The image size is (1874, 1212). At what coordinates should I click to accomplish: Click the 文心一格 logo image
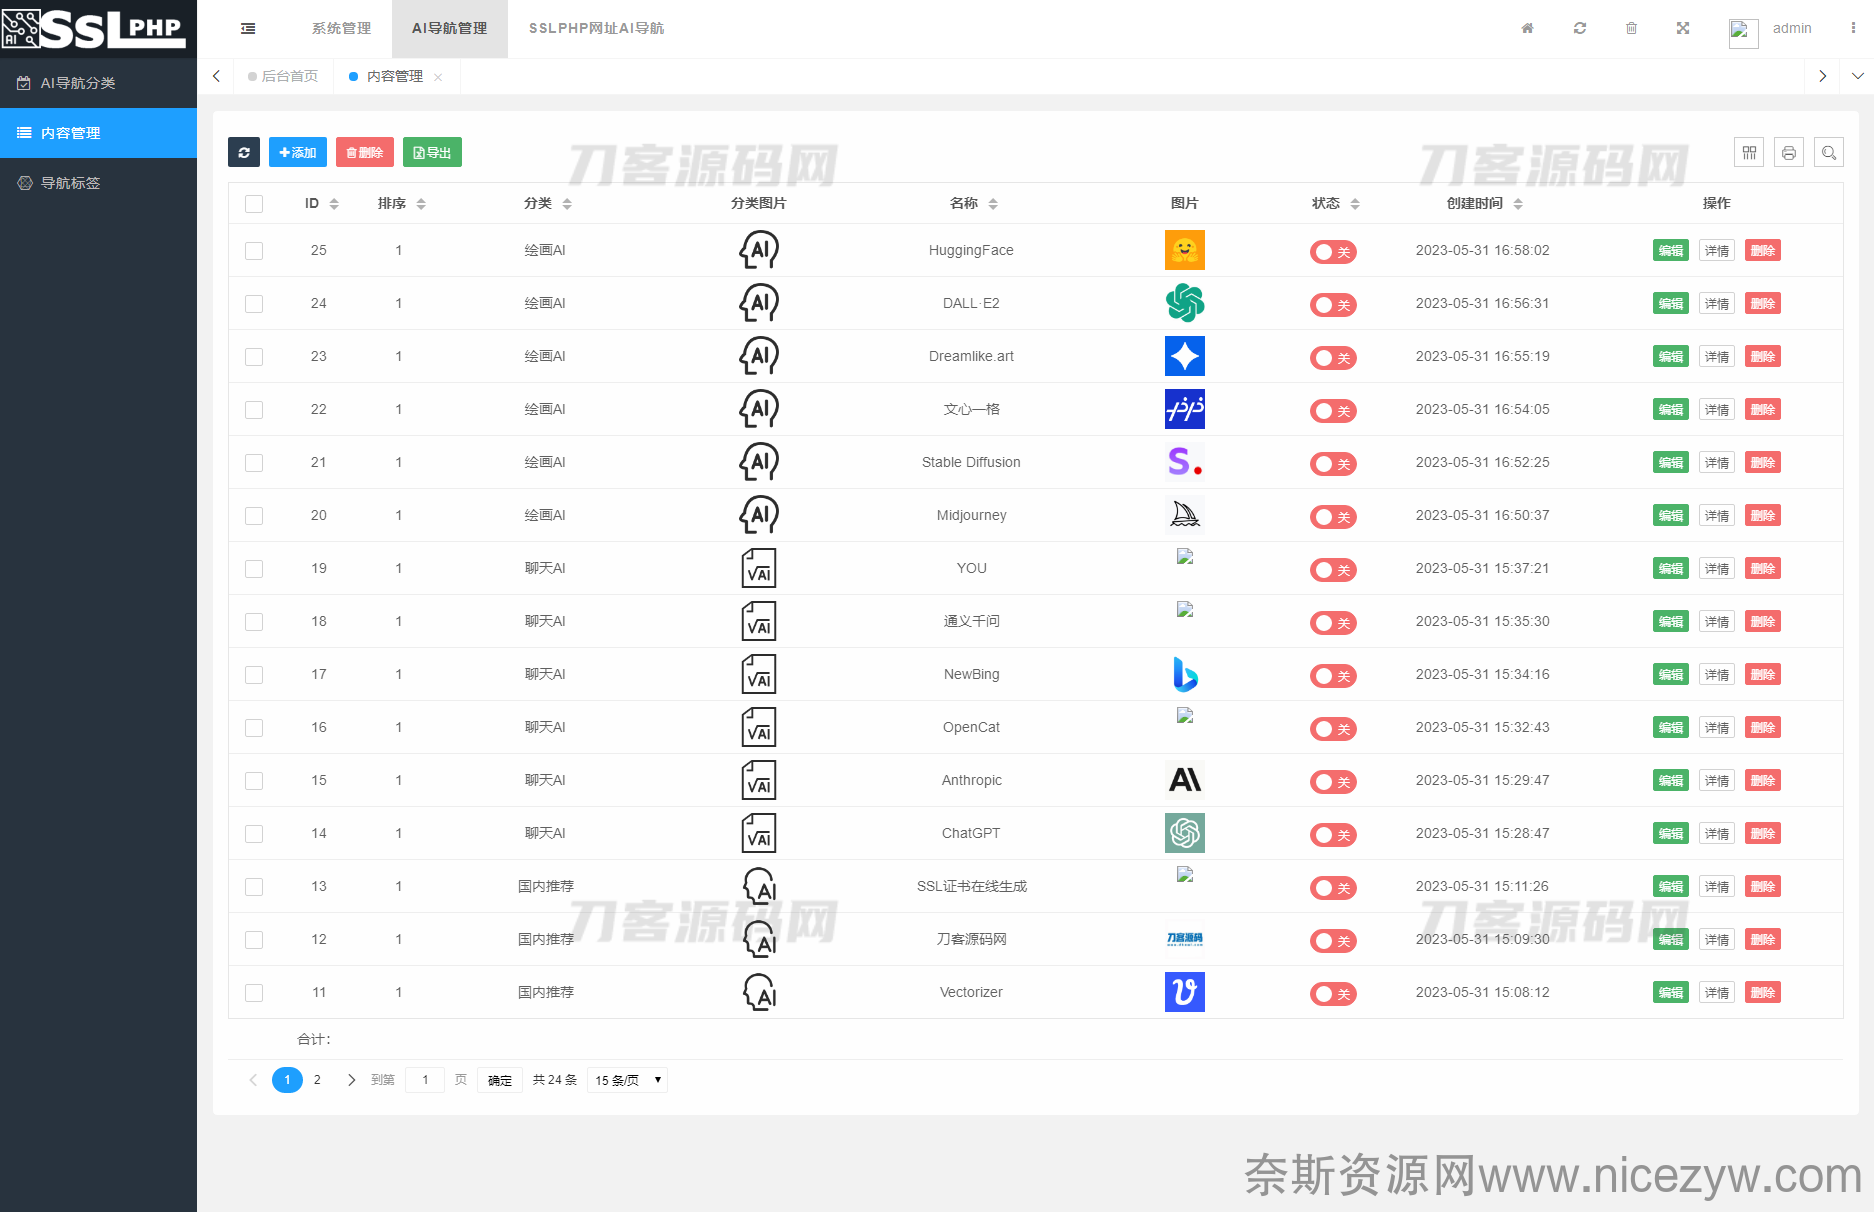coord(1185,409)
